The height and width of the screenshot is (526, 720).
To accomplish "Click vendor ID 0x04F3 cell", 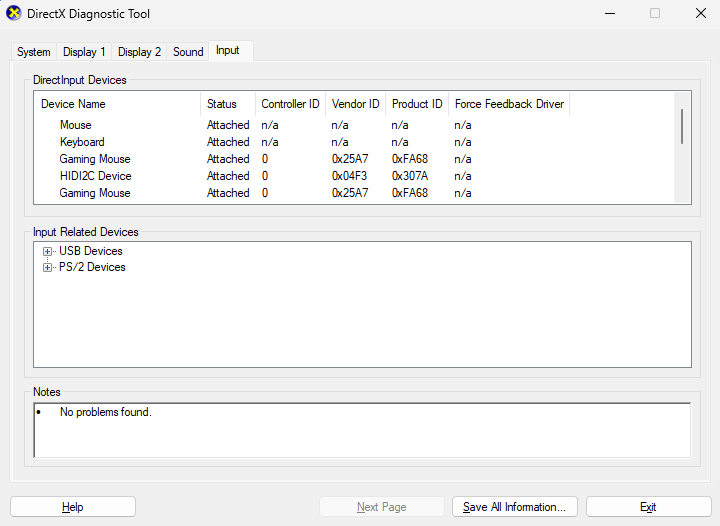I will (349, 176).
